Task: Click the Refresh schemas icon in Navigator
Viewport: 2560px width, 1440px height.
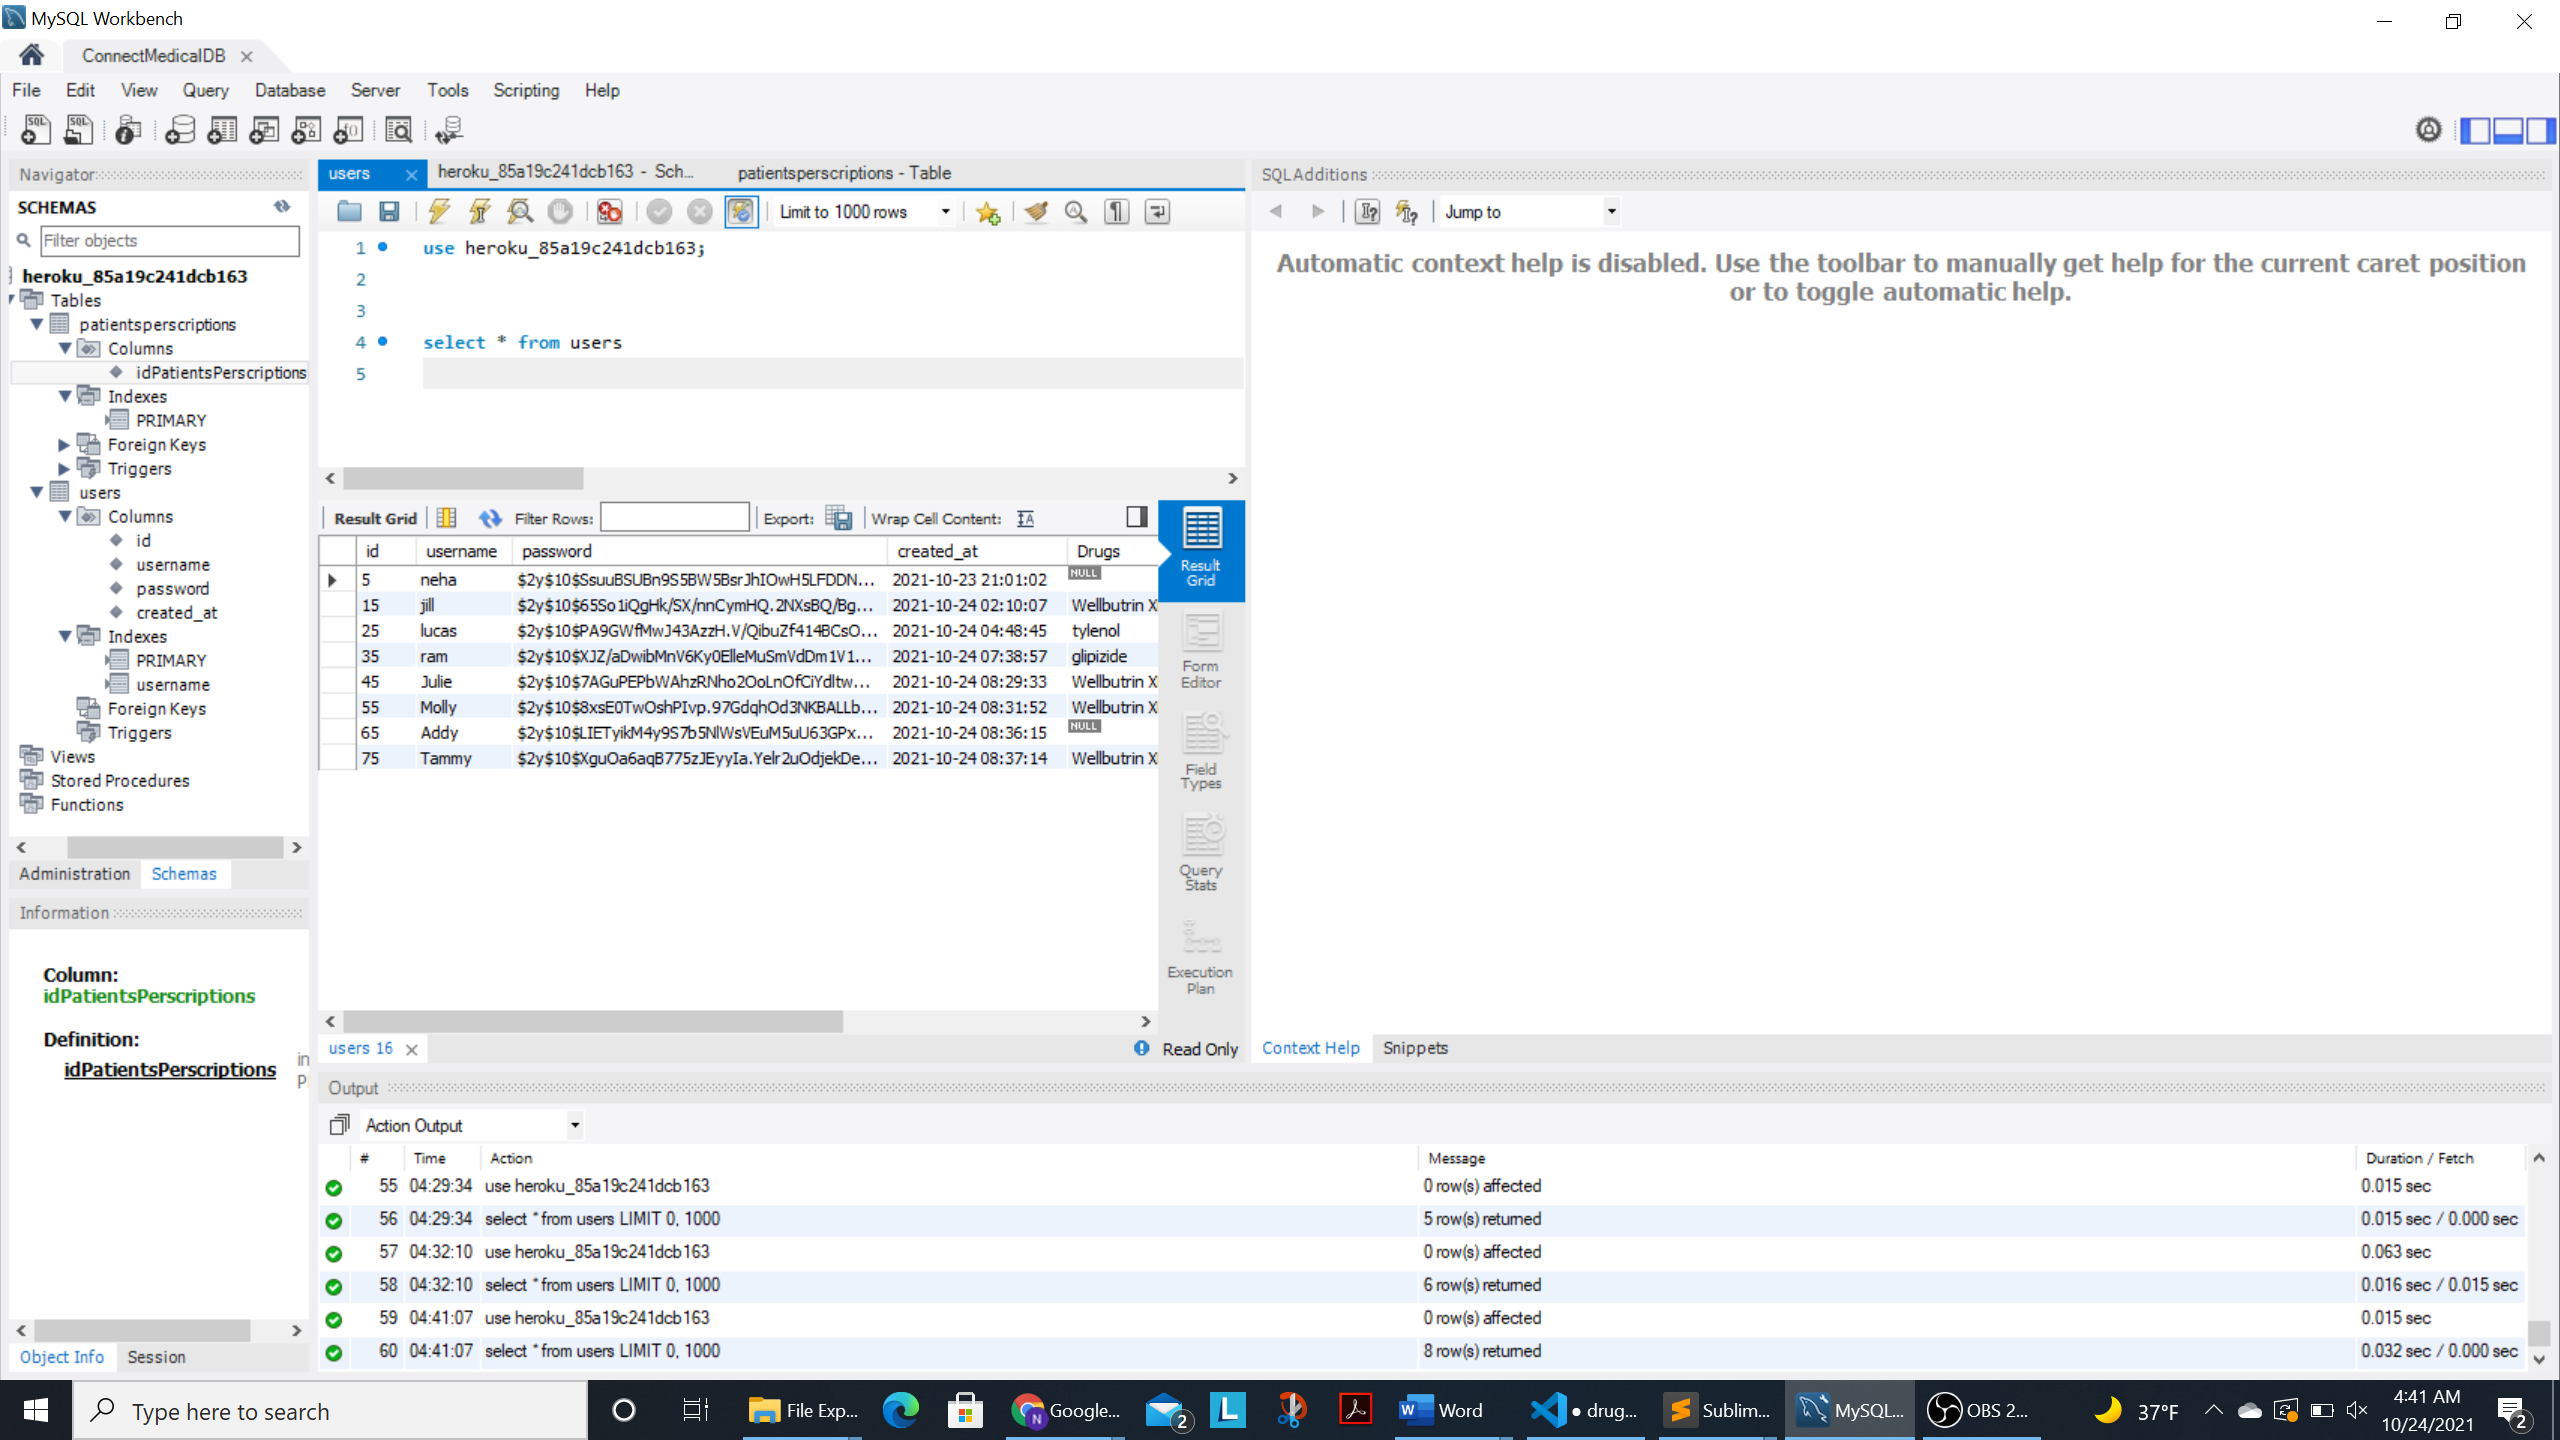Action: [282, 206]
